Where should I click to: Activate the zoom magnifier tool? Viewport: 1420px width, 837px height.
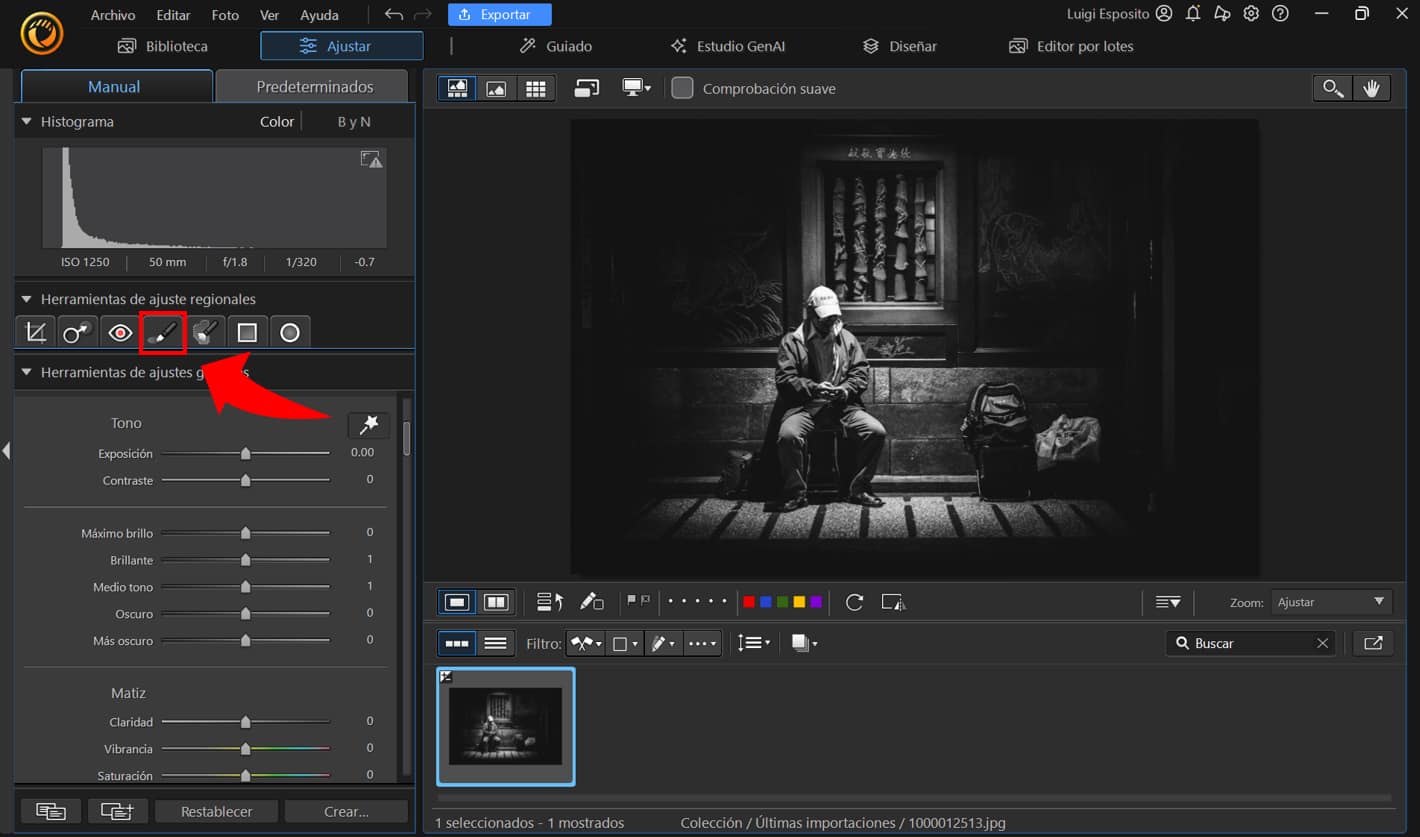pyautogui.click(x=1332, y=88)
